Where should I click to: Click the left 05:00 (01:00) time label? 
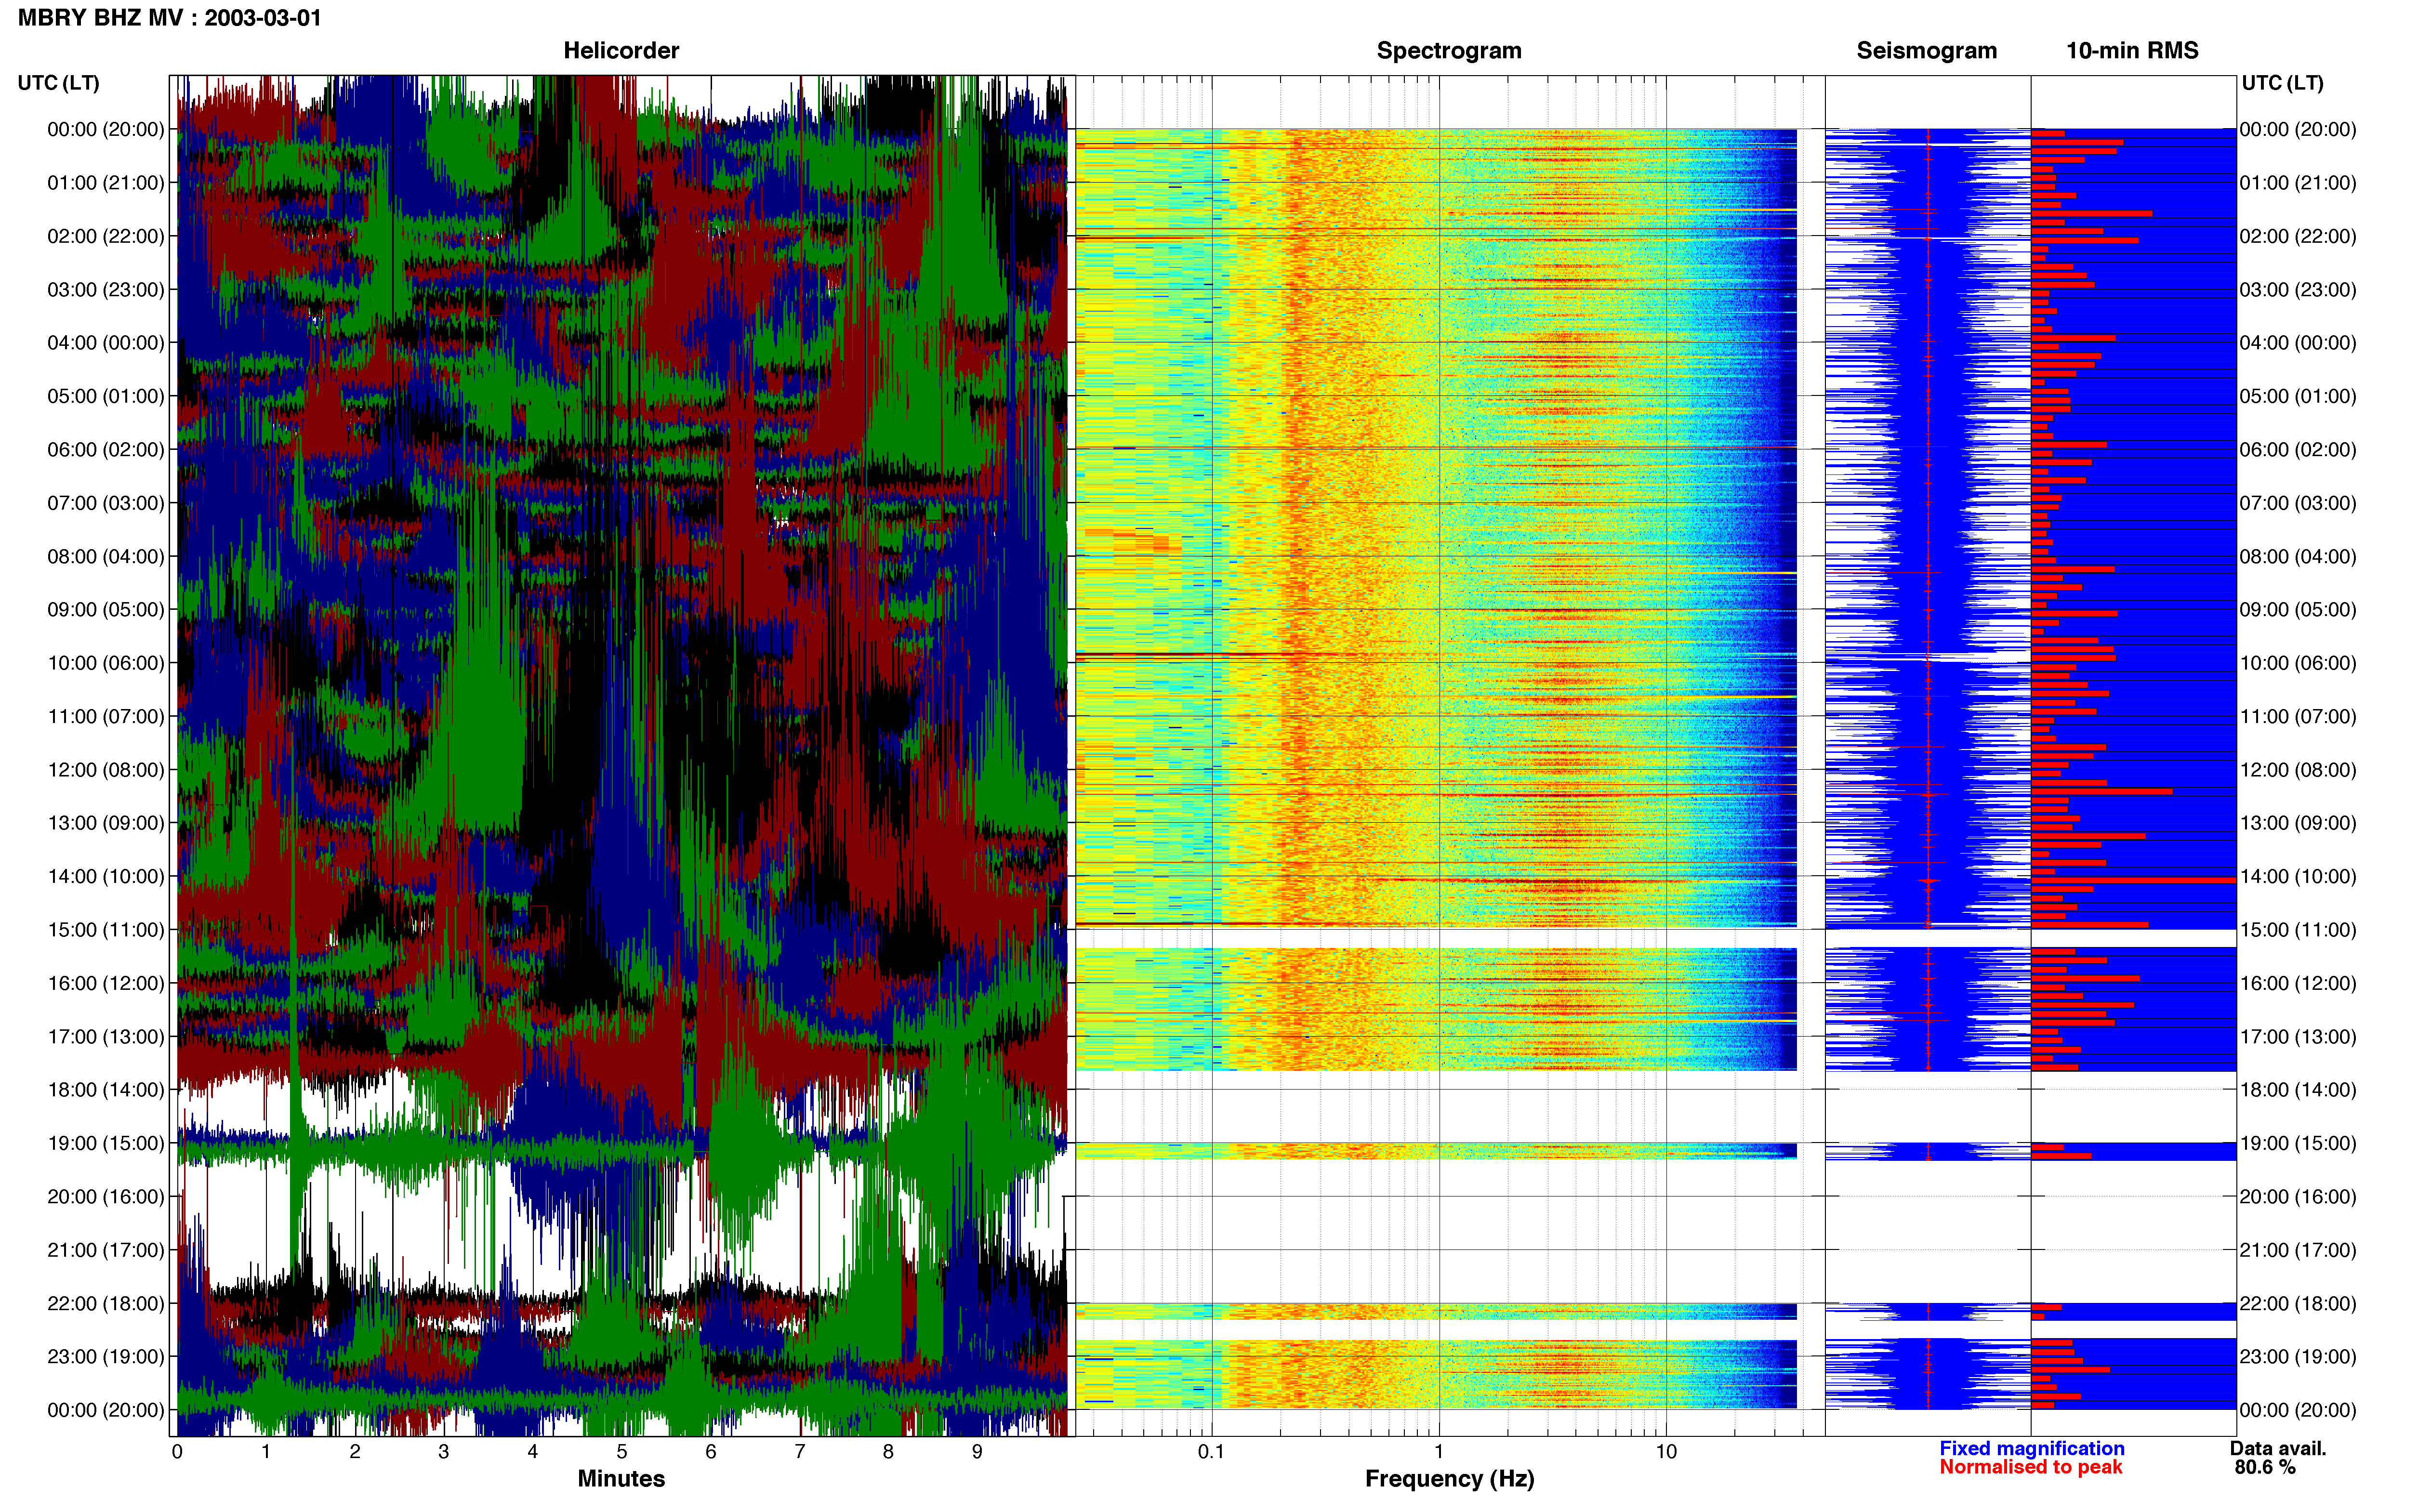106,396
